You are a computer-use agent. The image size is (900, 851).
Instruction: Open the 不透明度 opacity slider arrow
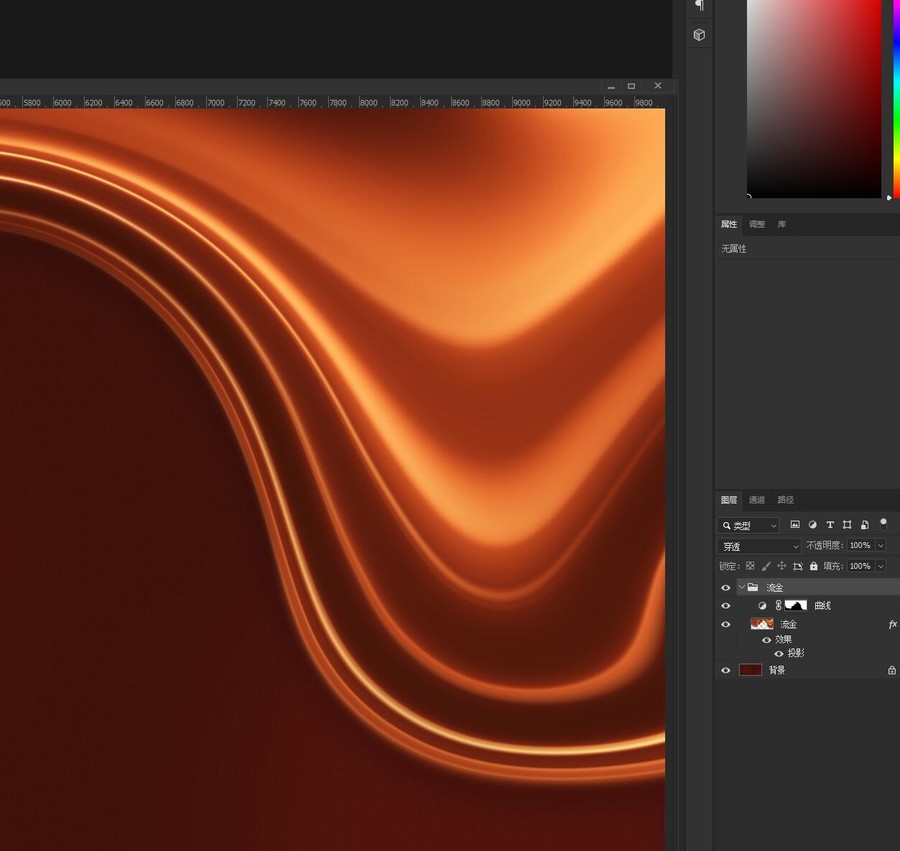pyautogui.click(x=880, y=545)
